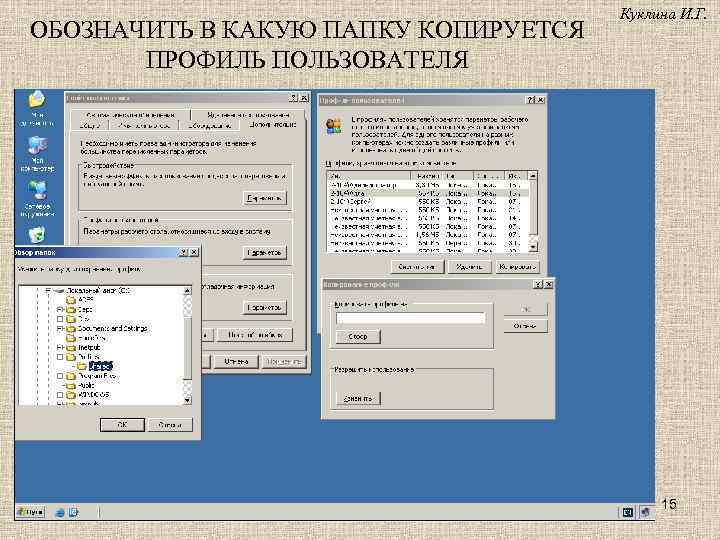
Task: Click the users icon in Профили пользователей dialog
Action: pos(334,126)
